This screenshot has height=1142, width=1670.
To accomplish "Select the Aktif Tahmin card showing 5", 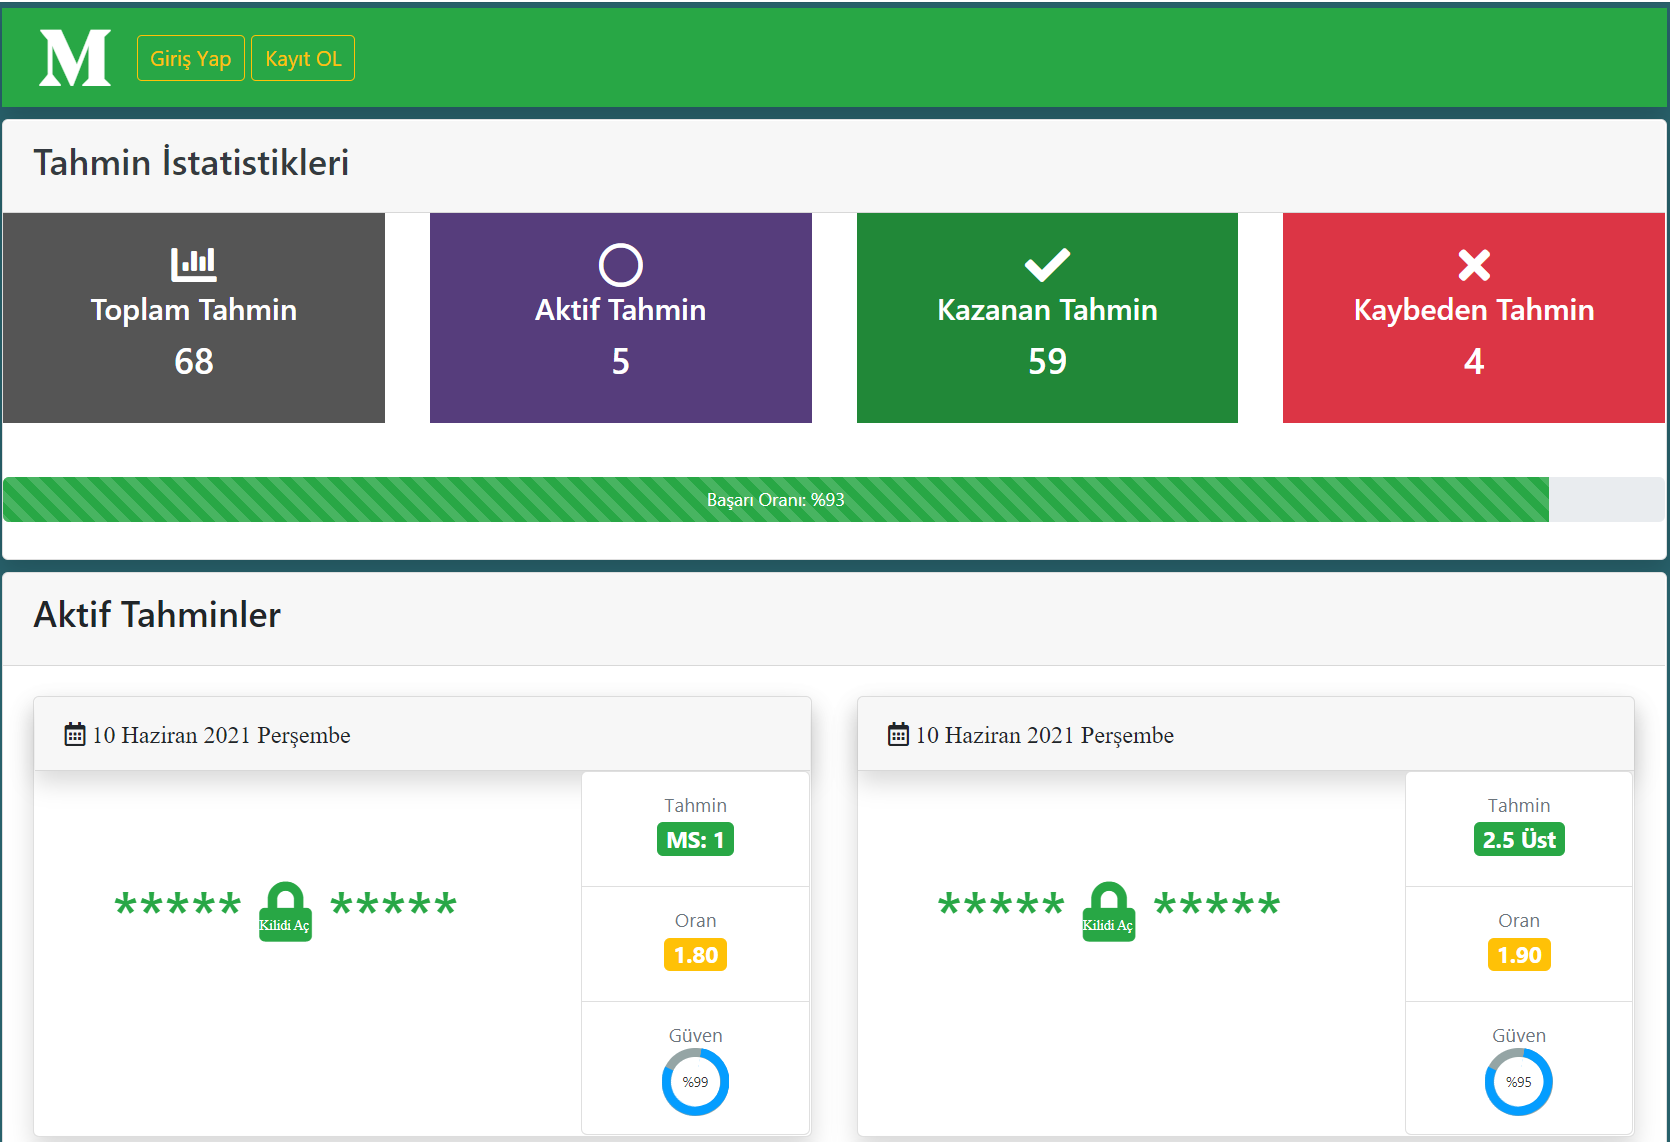I will (621, 318).
